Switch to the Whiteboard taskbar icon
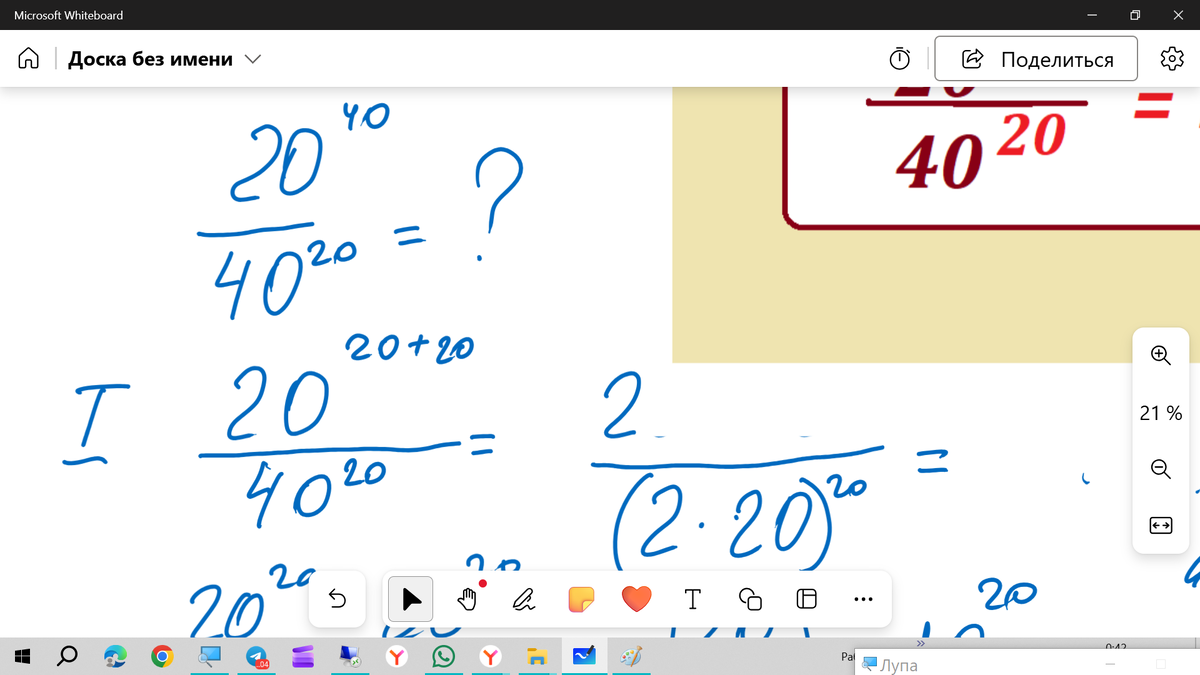 tap(584, 657)
